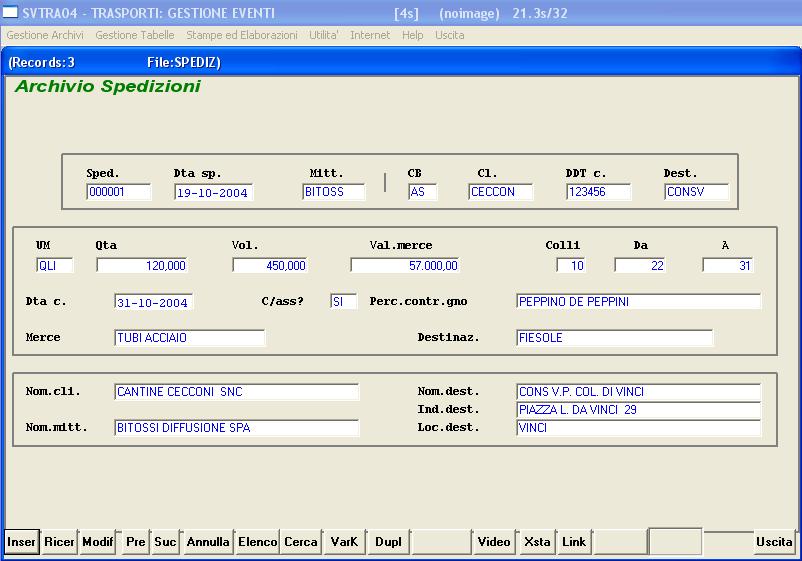
Task: Open the Gestione Tabelle menu
Action: click(135, 35)
